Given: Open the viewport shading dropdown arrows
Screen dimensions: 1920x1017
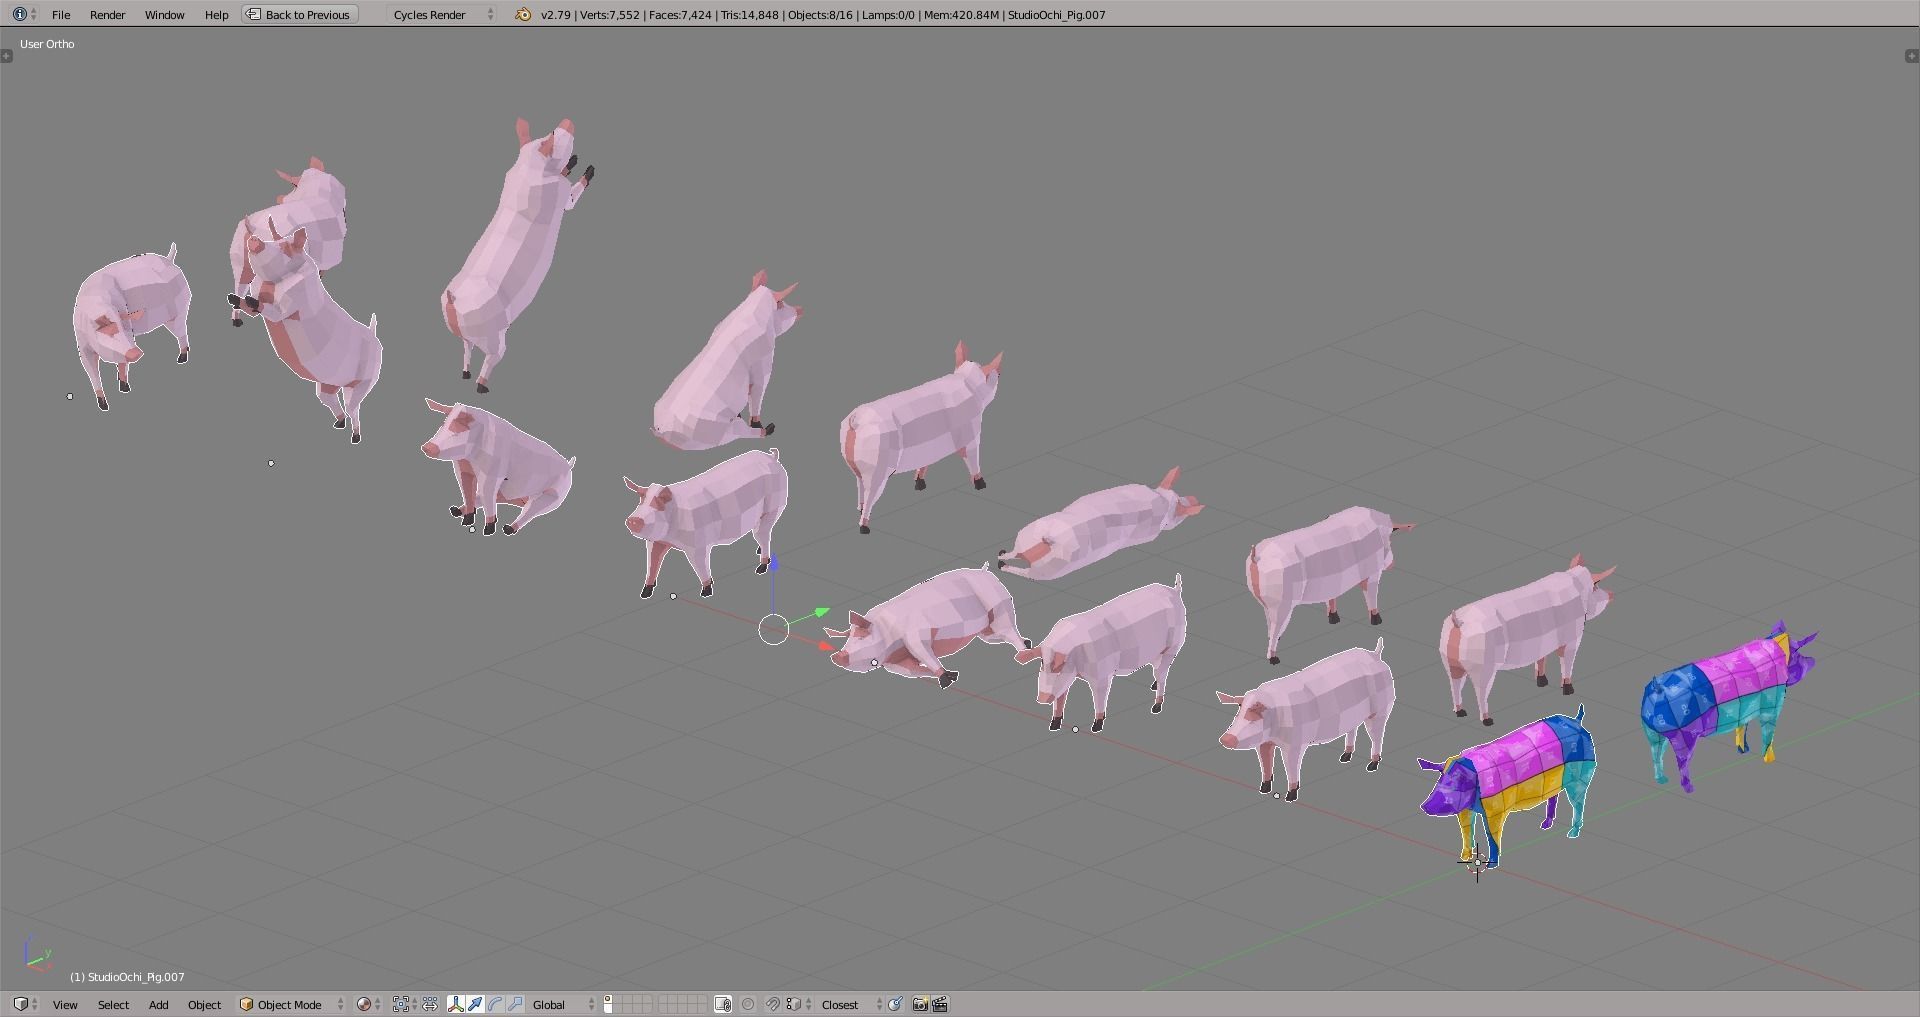Looking at the screenshot, I should pyautogui.click(x=378, y=1004).
